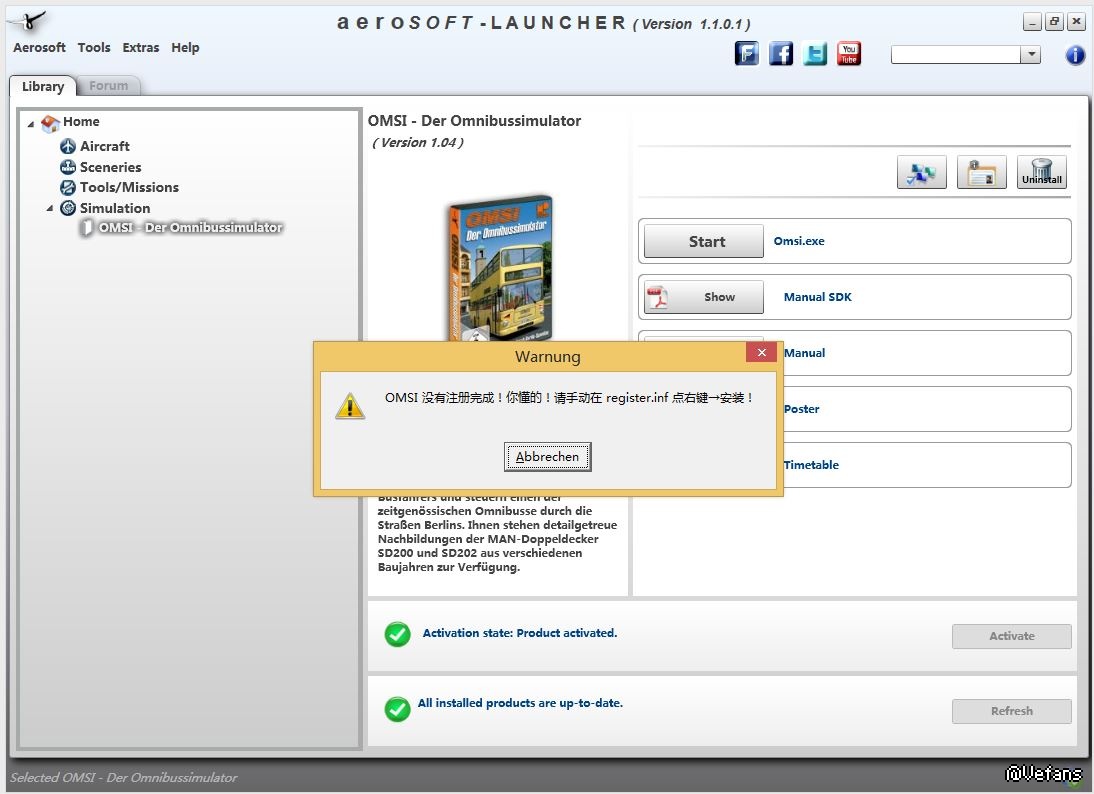Switch to the Library tab
The width and height of the screenshot is (1094, 794).
coord(43,86)
